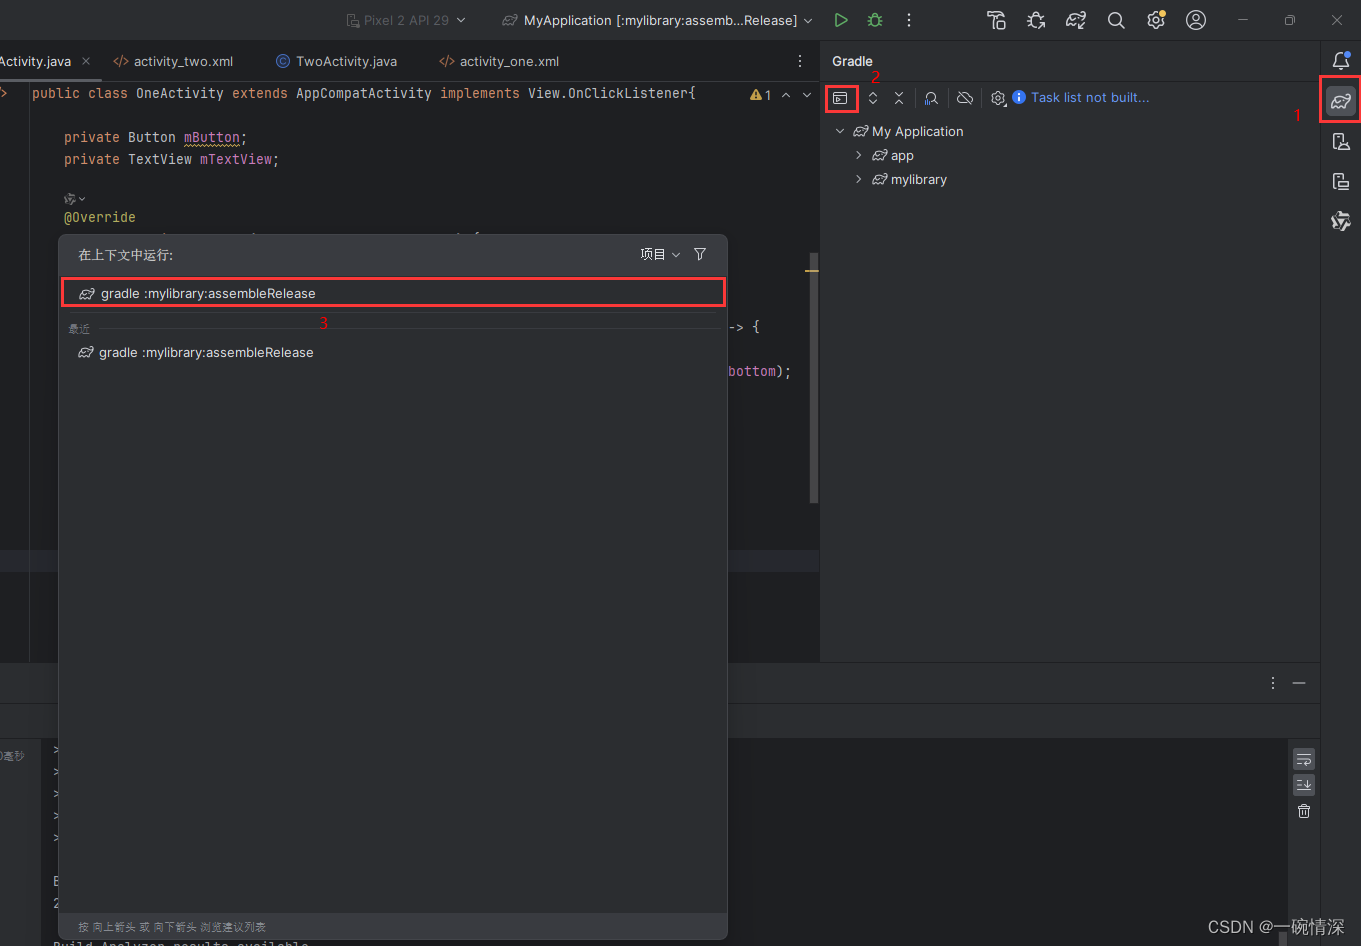Image resolution: width=1361 pixels, height=946 pixels.
Task: Start debugging with the green bug icon
Action: 875,20
